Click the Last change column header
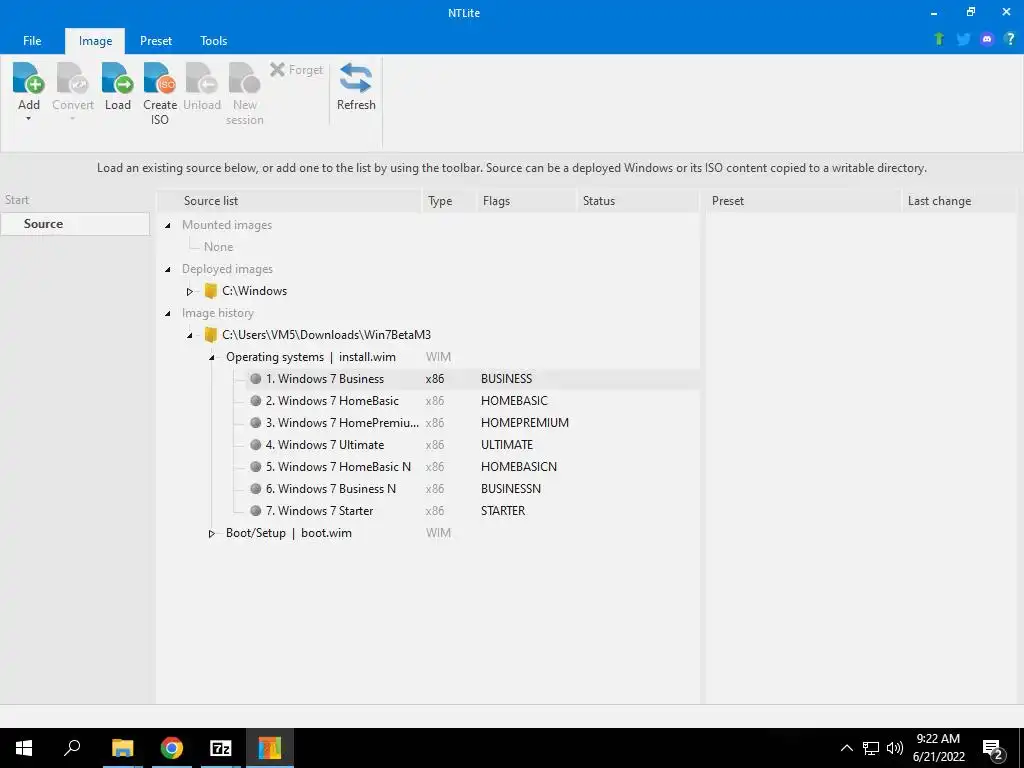Viewport: 1024px width, 768px height. 958,201
